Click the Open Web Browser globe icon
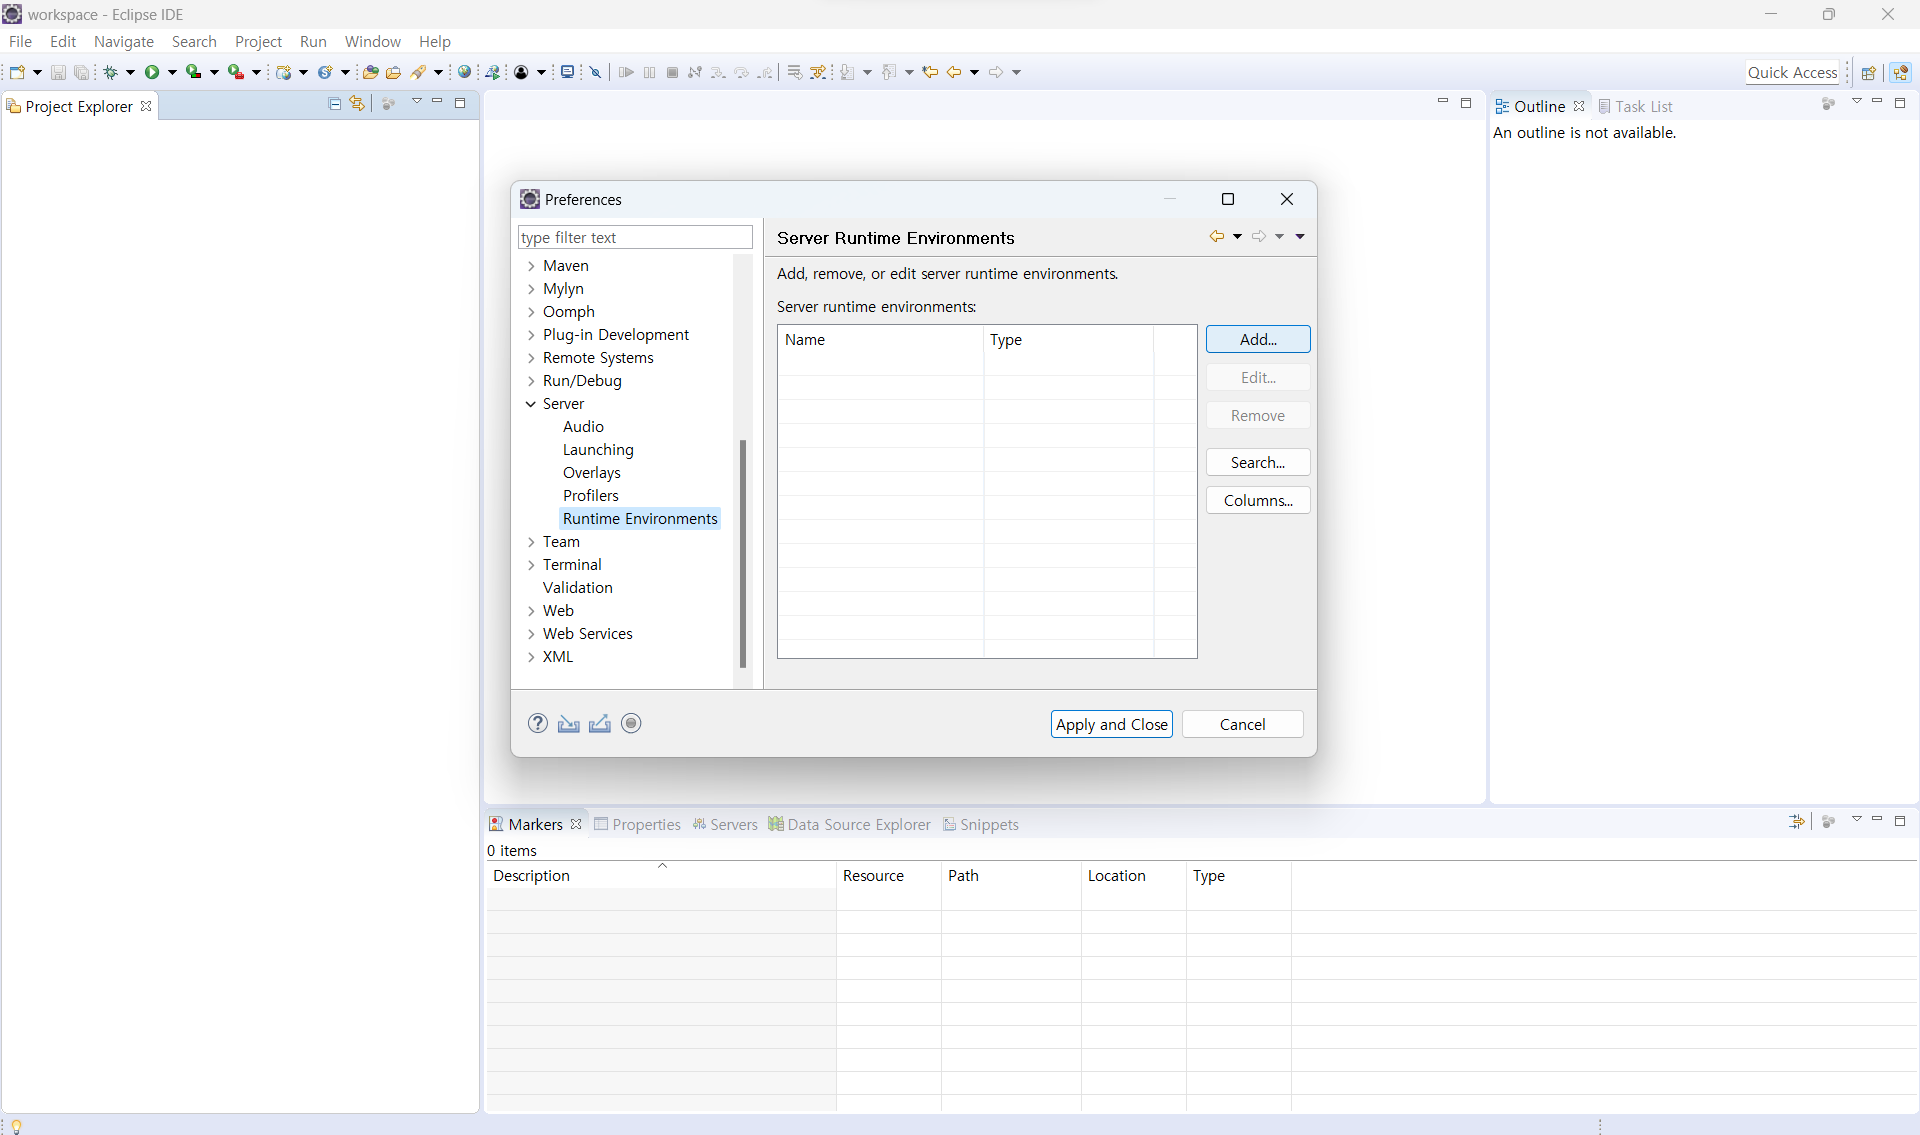The width and height of the screenshot is (1920, 1135). (x=464, y=72)
